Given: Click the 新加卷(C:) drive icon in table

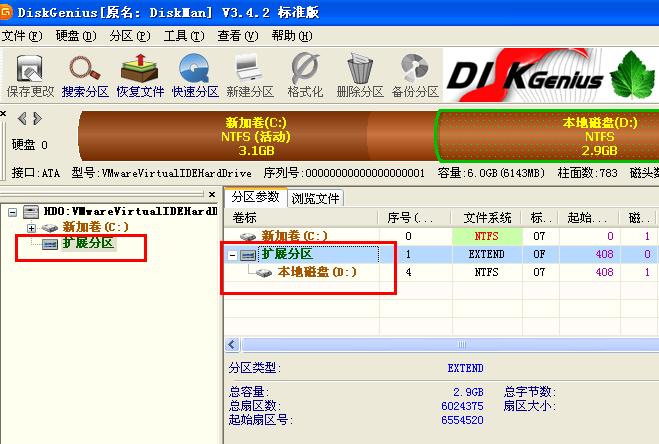Looking at the screenshot, I should 248,237.
